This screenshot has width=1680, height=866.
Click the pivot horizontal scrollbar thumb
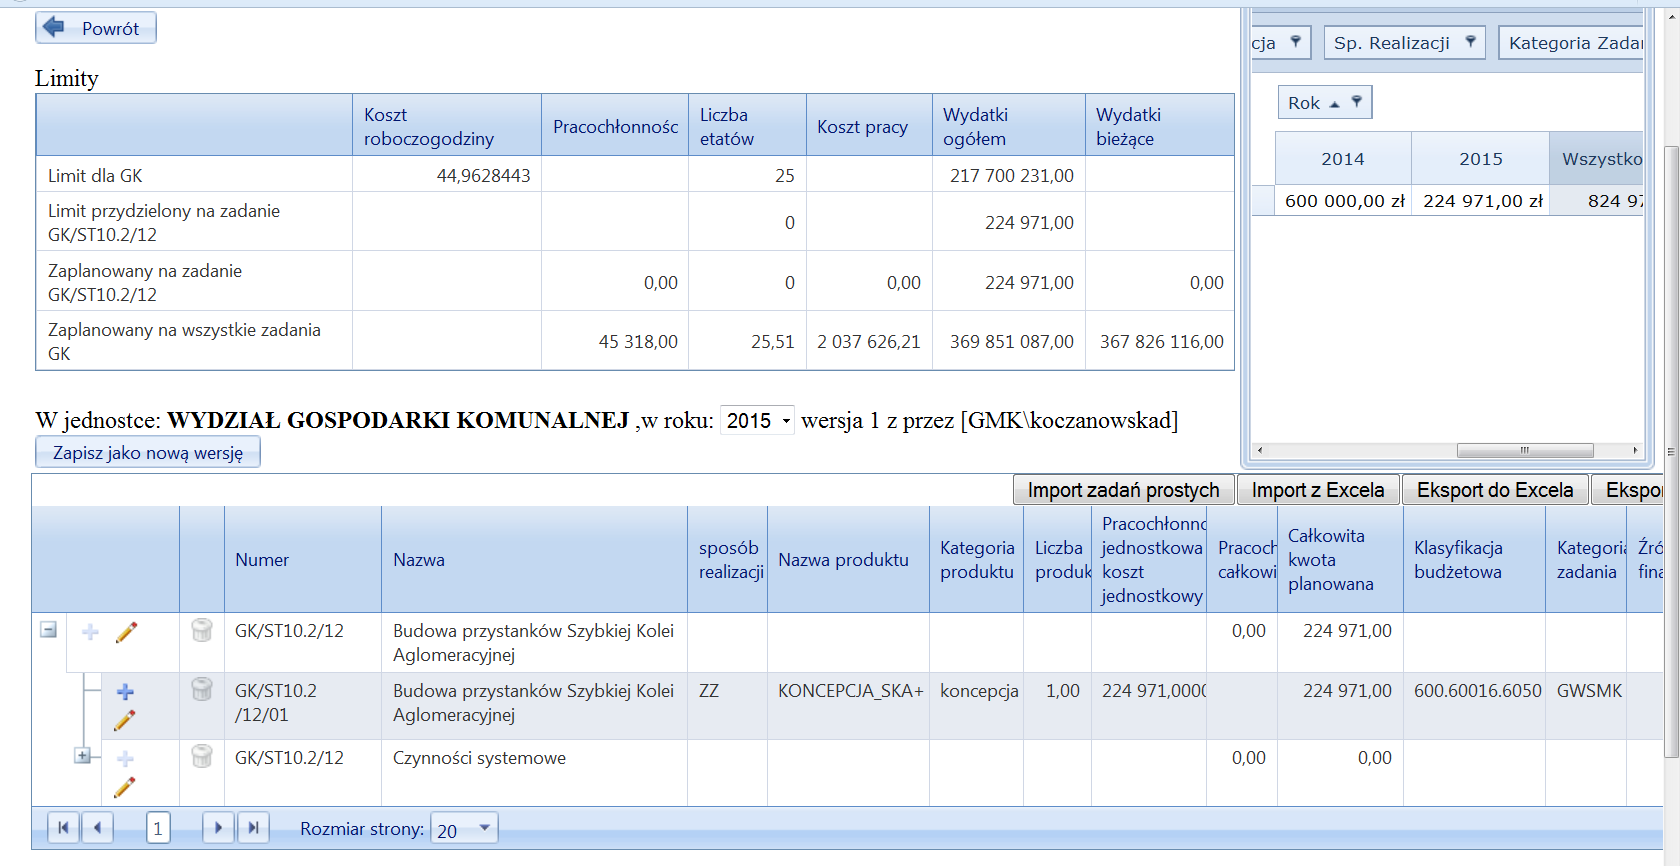coord(1525,450)
